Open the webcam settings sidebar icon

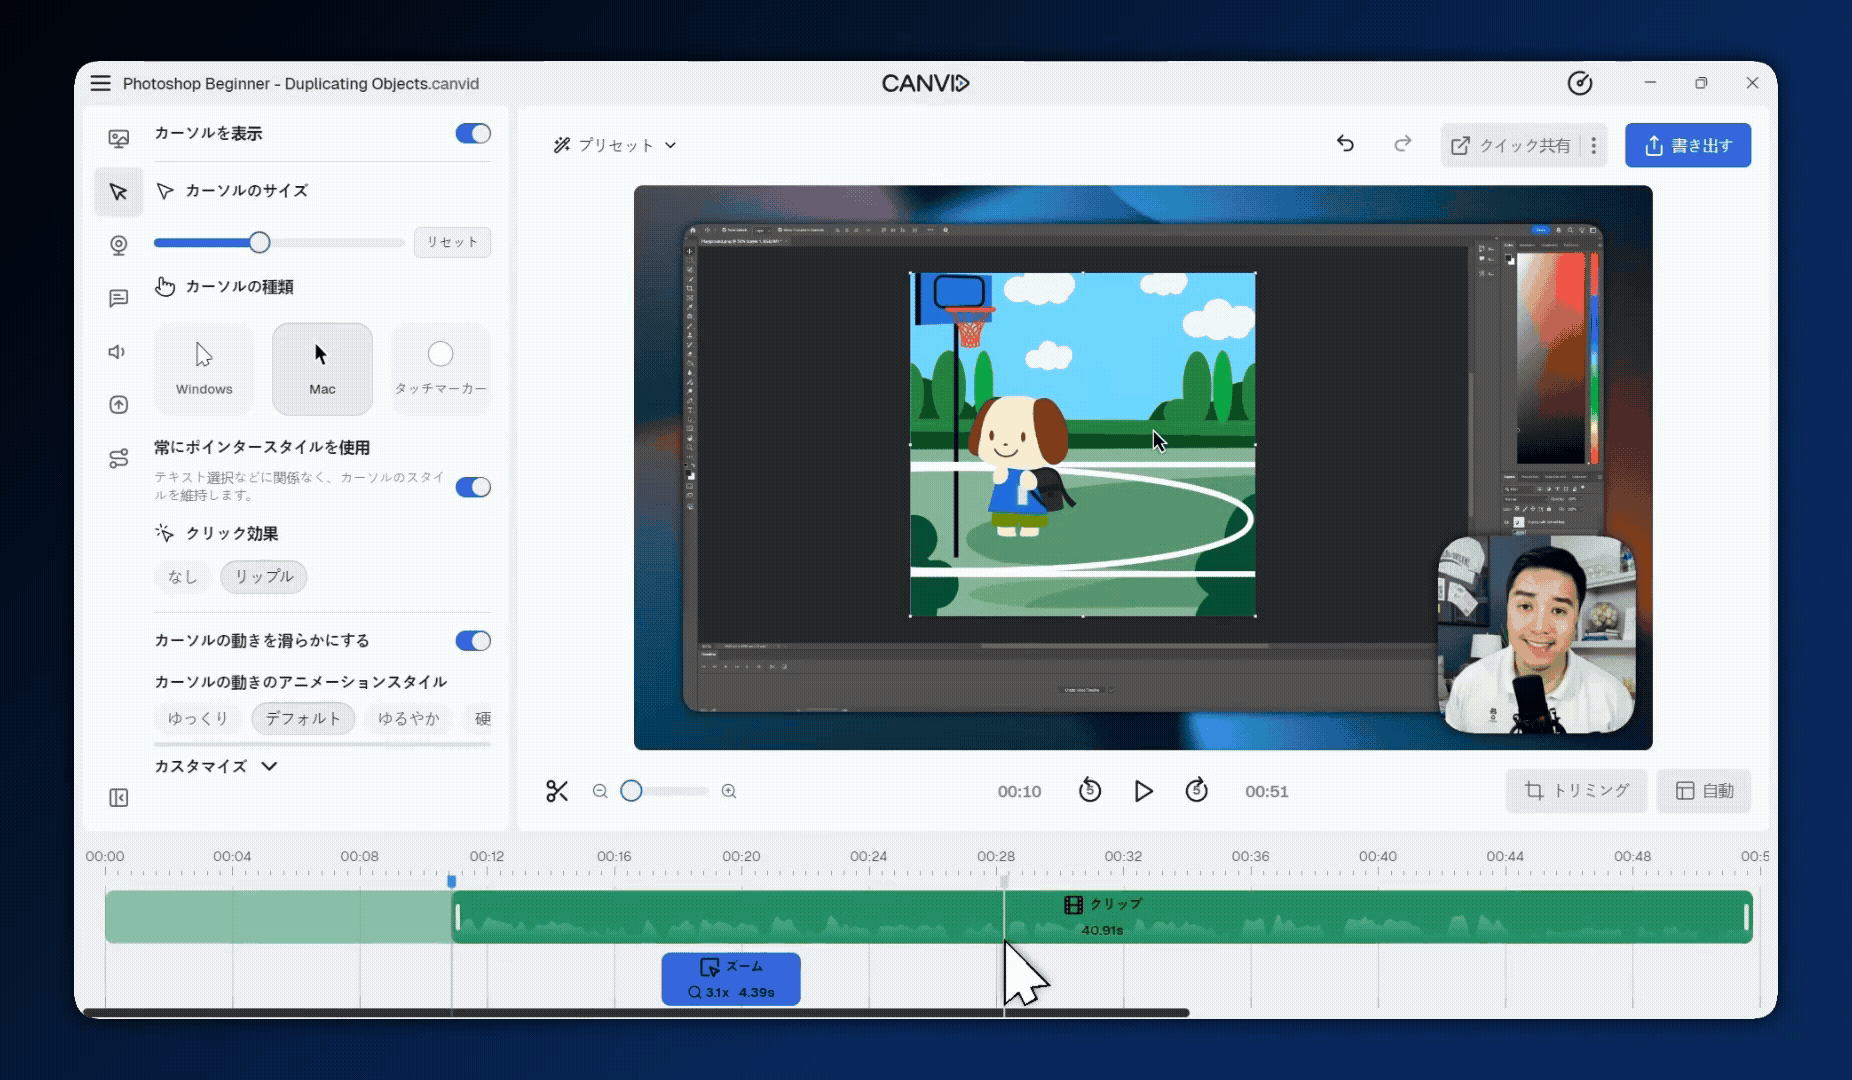(118, 245)
